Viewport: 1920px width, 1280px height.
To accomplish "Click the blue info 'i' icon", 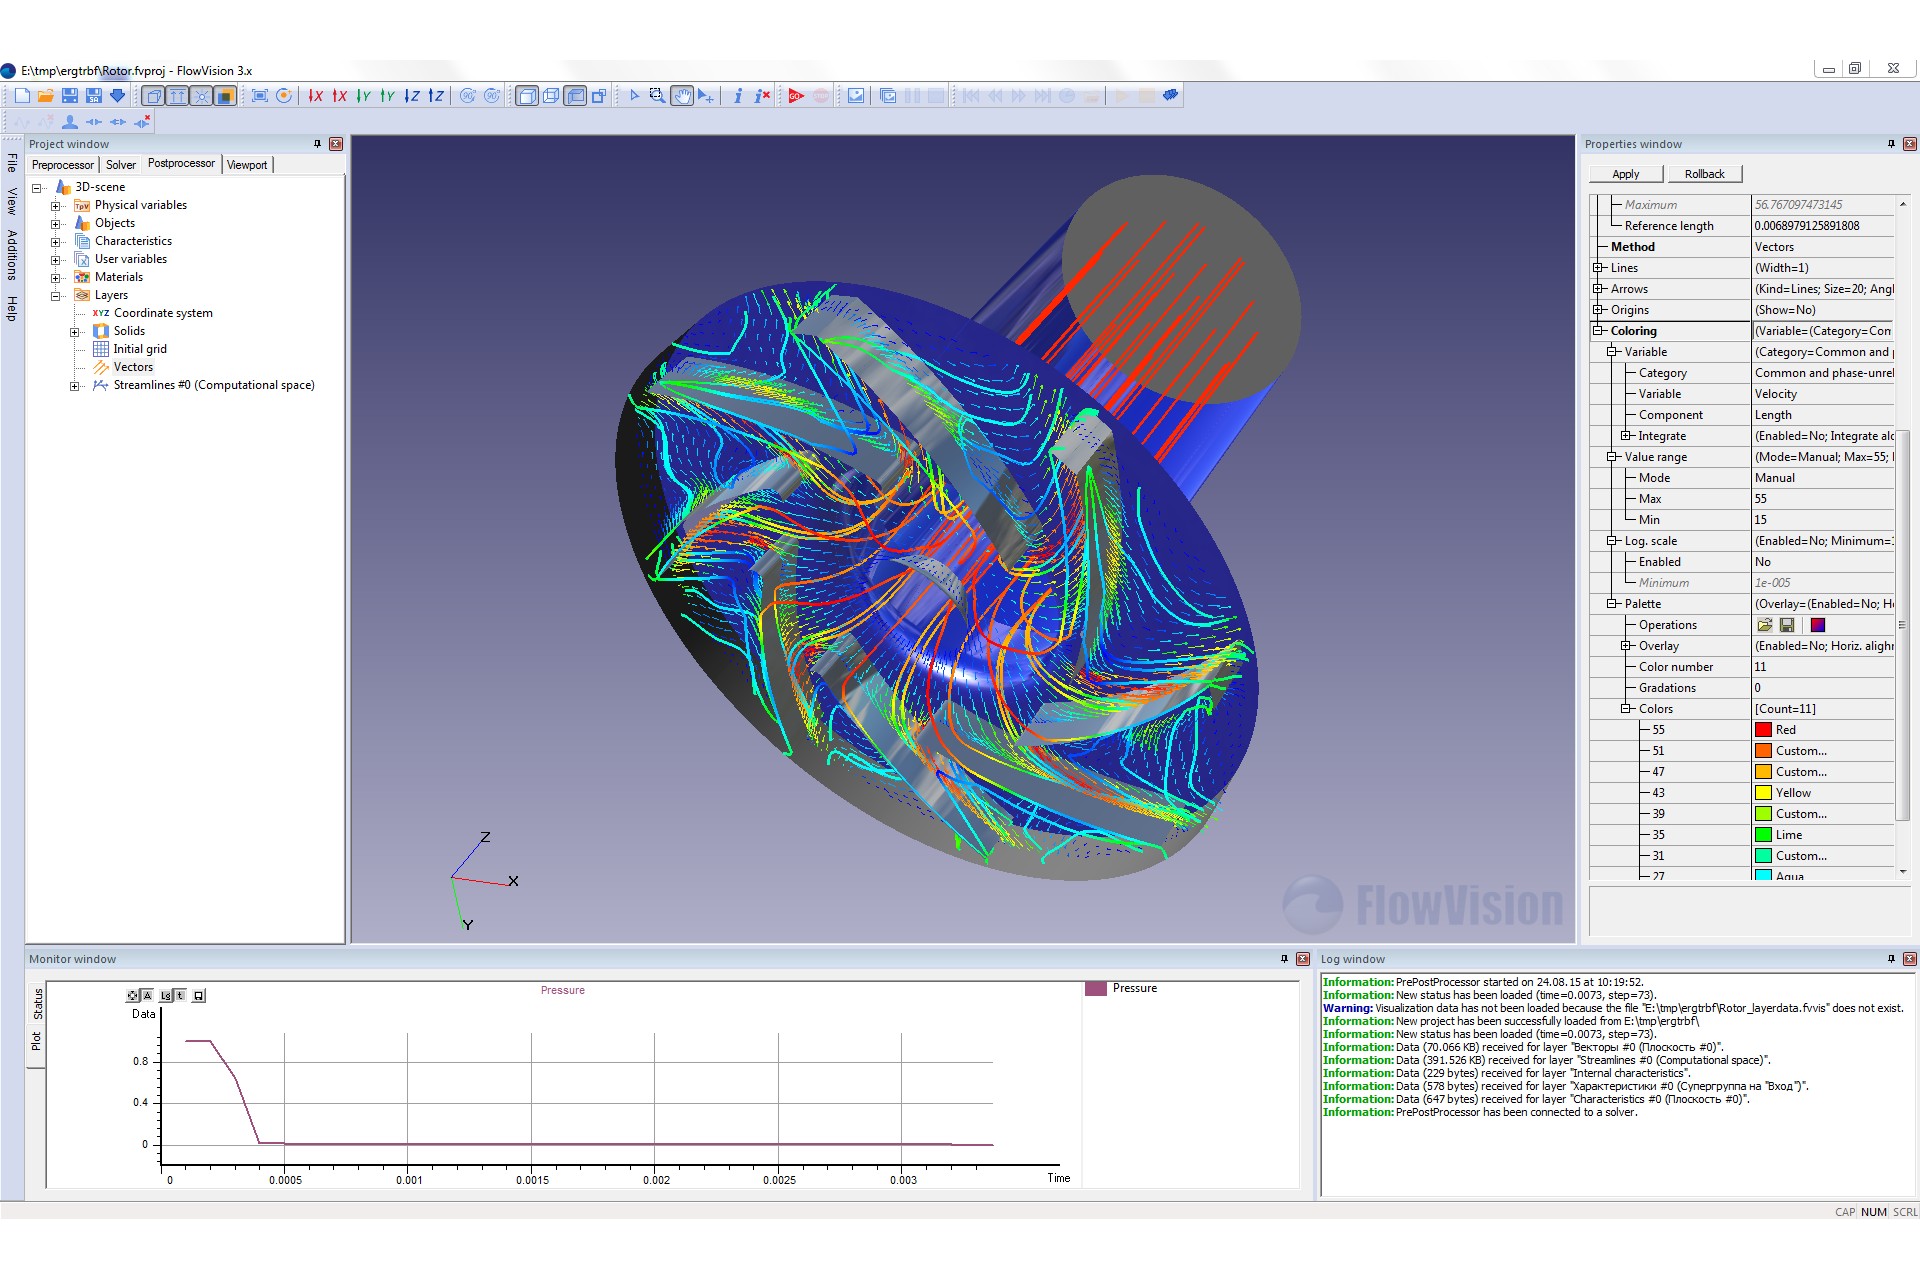I will [x=738, y=96].
